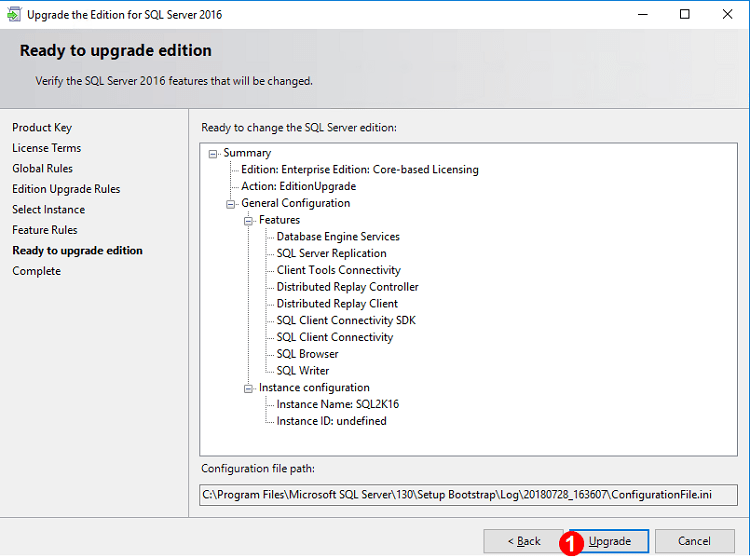Select SQL Client Connectivity SDK item
This screenshot has width=750, height=558.
point(346,320)
